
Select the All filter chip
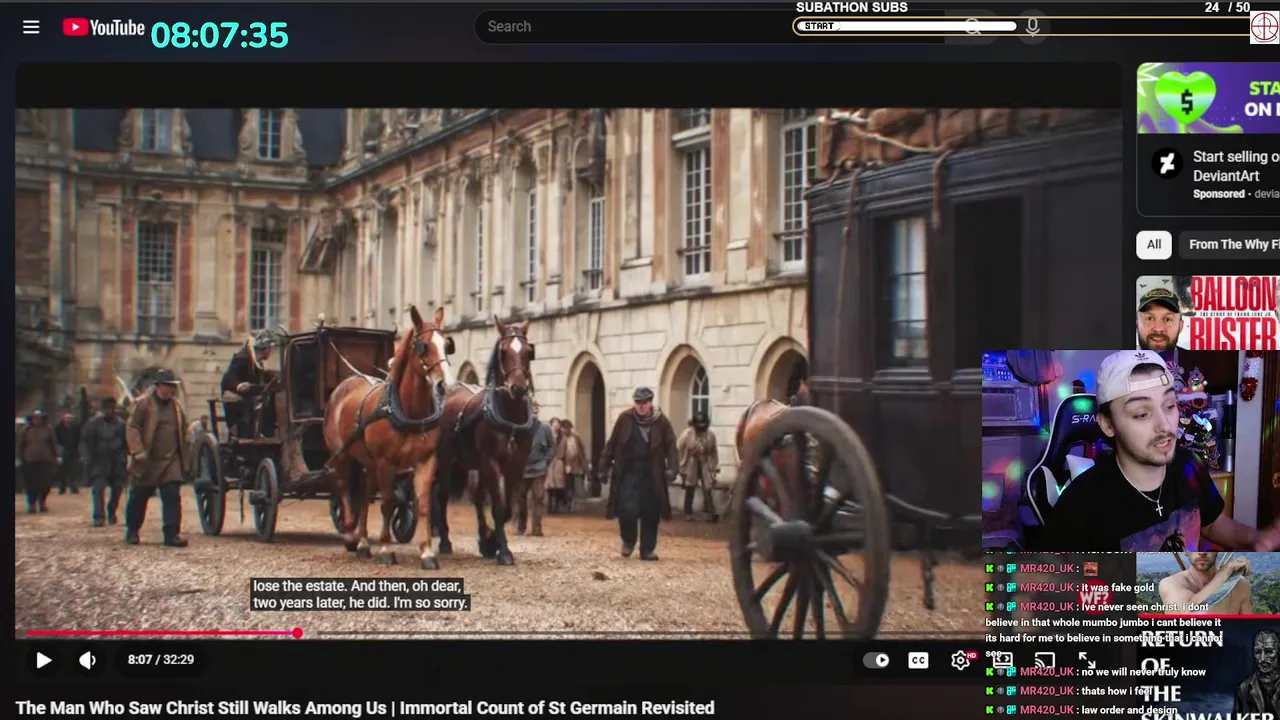pos(1154,244)
